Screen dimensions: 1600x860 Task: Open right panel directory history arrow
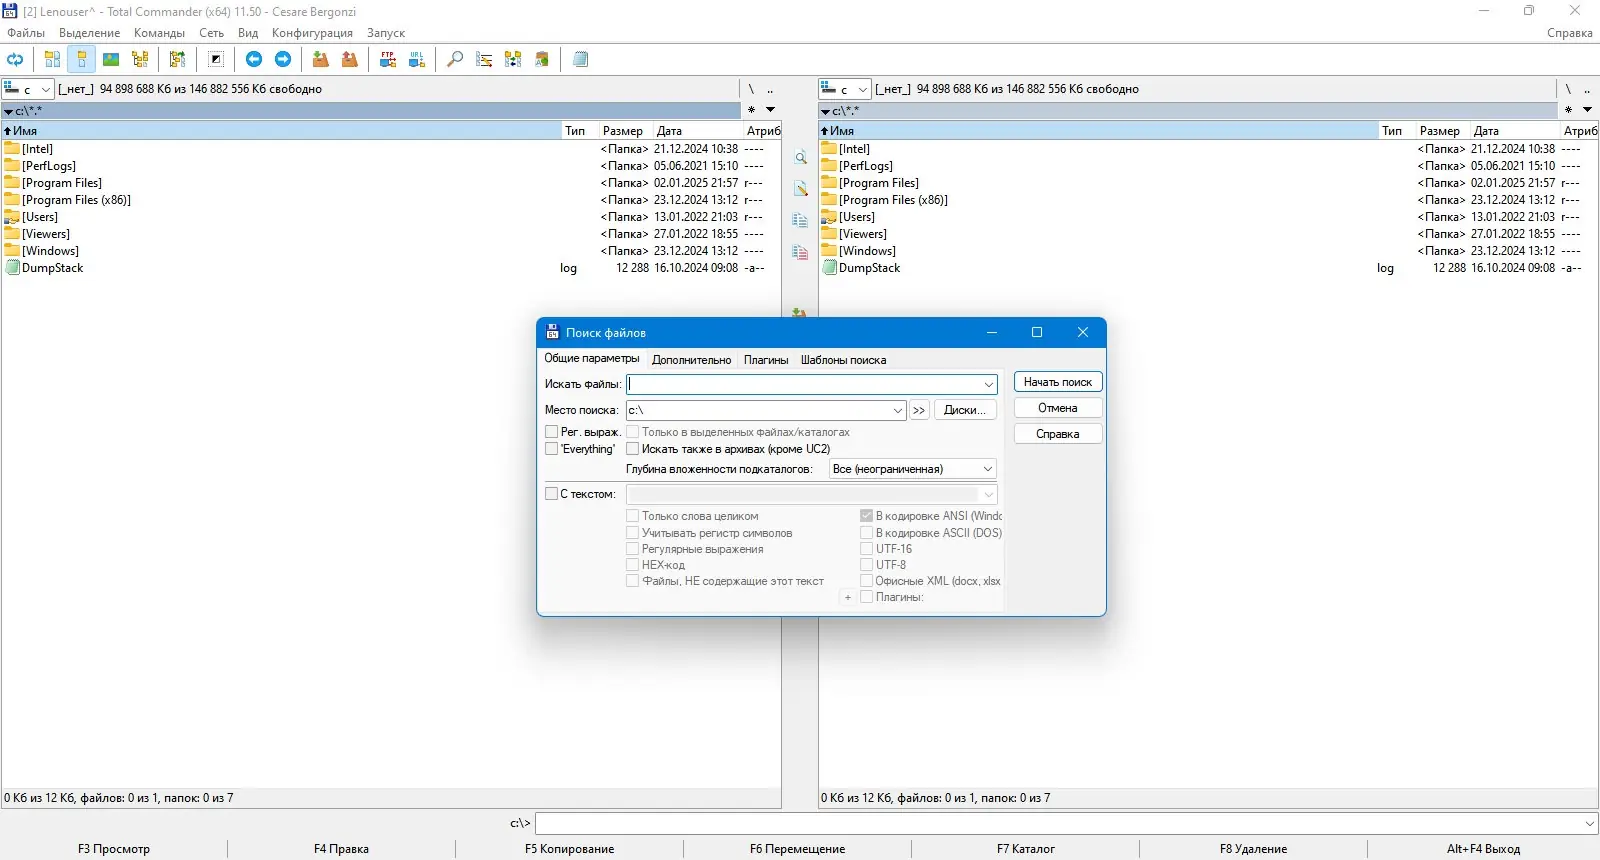click(x=1588, y=110)
